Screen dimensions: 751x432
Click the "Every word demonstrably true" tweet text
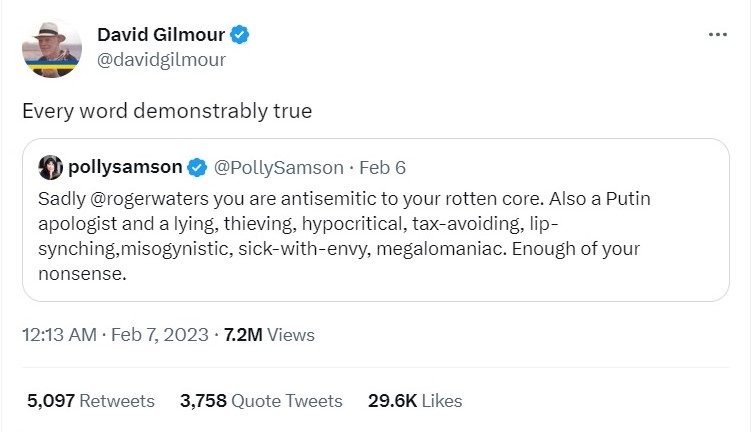[167, 110]
